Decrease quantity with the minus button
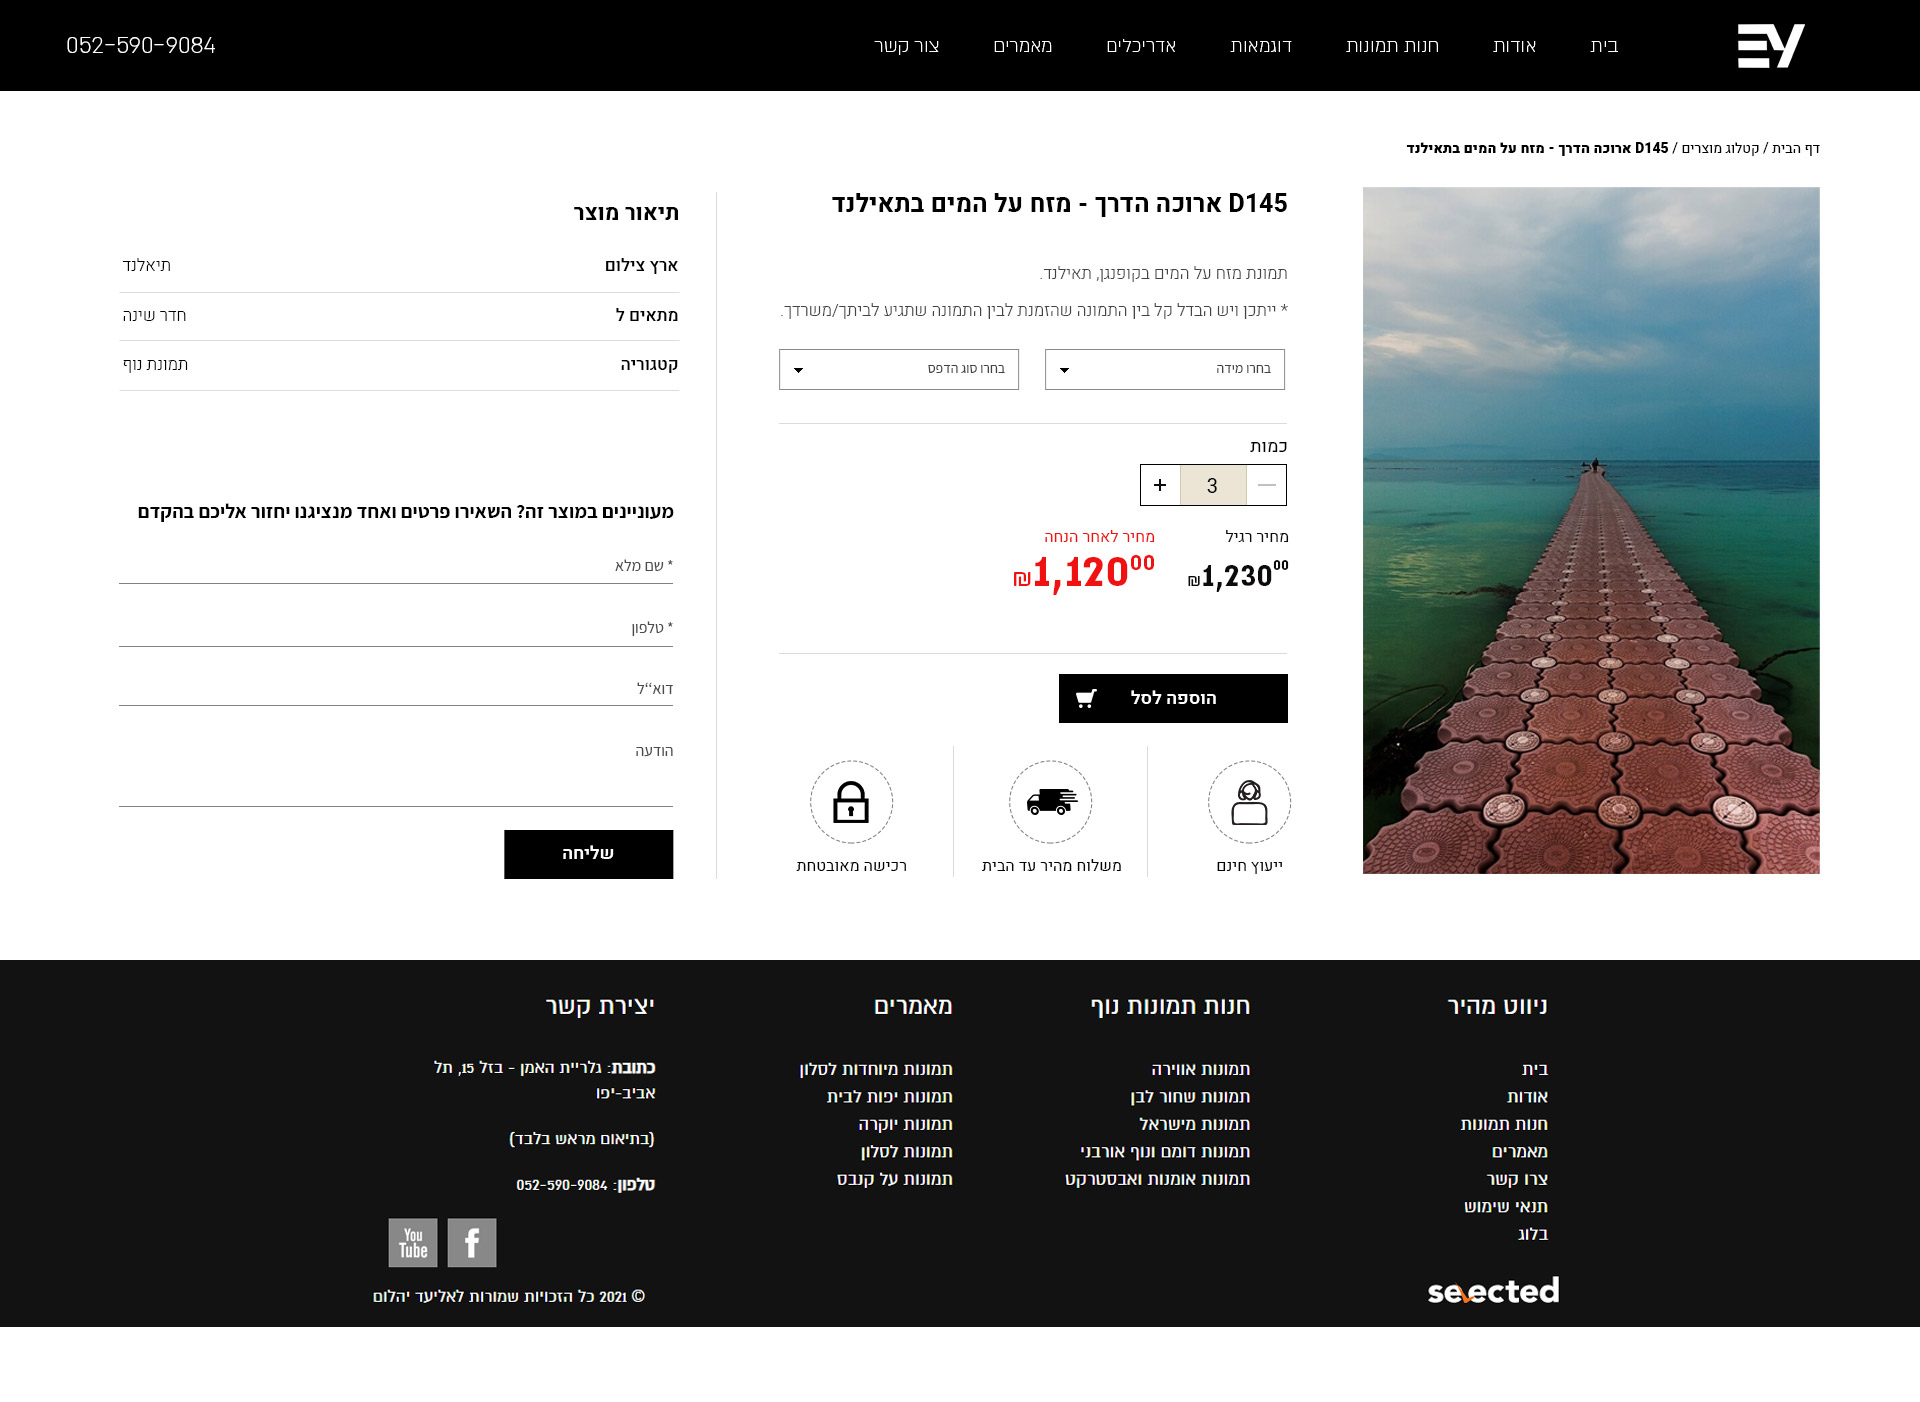Screen dimensions: 1920x1402 [1266, 485]
